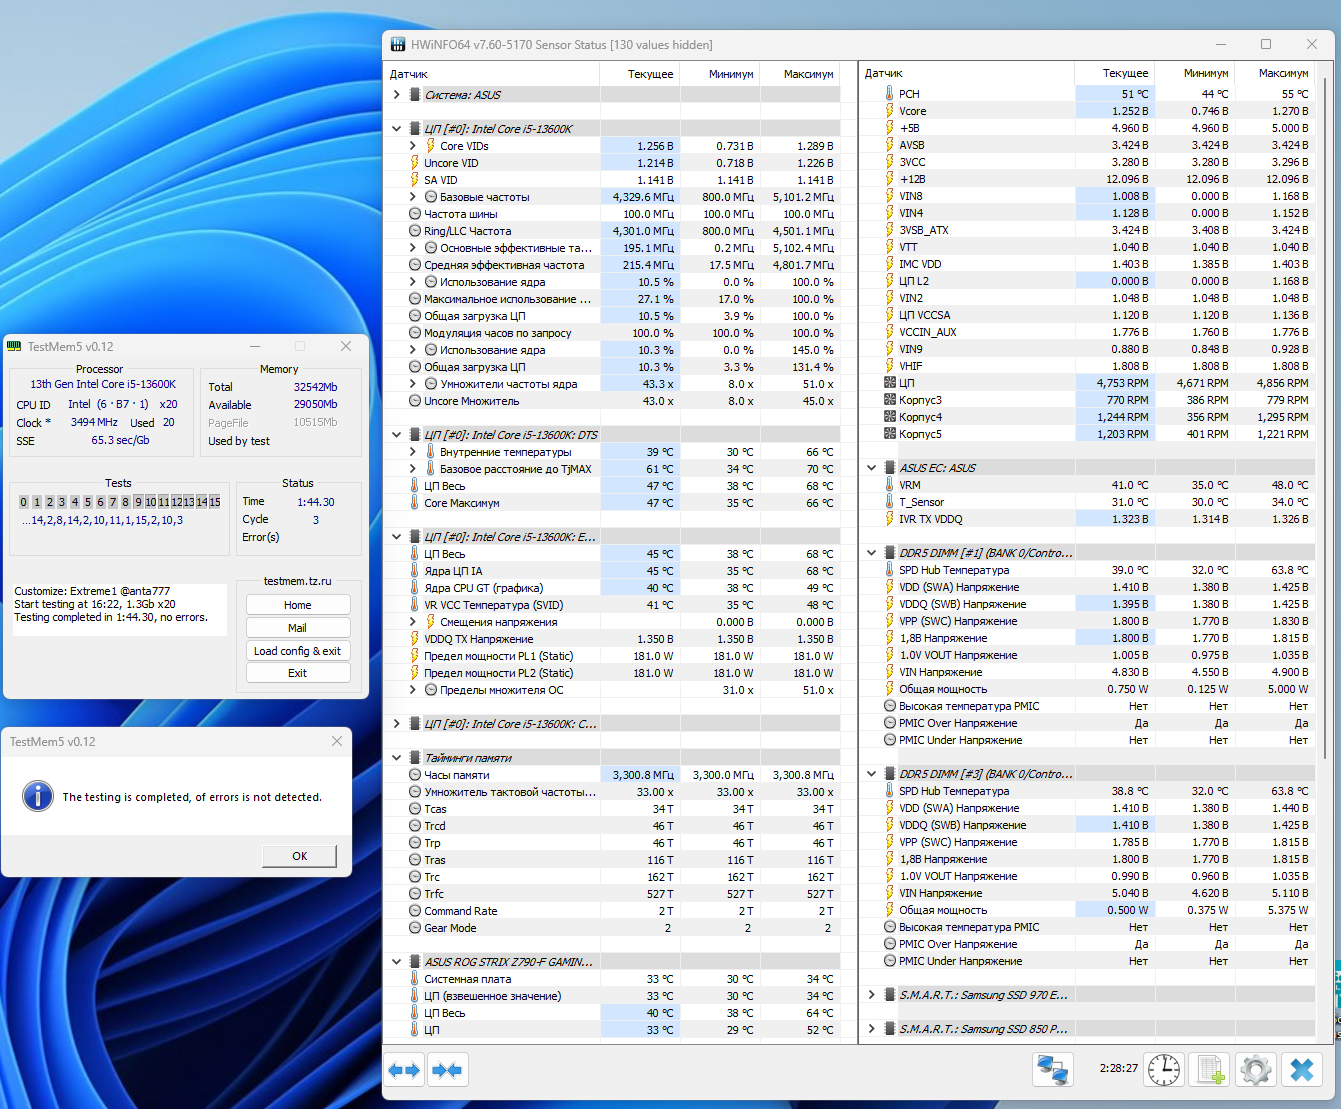Click the Максимум column header in the right pane
The height and width of the screenshot is (1109, 1341).
tap(1273, 73)
